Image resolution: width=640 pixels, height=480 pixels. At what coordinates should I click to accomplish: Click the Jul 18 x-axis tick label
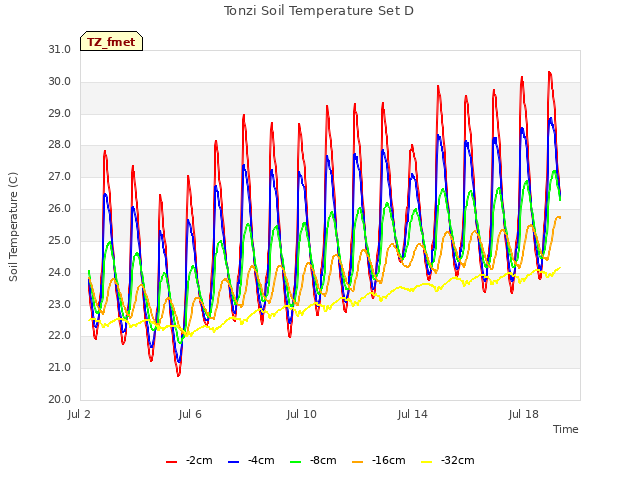[524, 415]
